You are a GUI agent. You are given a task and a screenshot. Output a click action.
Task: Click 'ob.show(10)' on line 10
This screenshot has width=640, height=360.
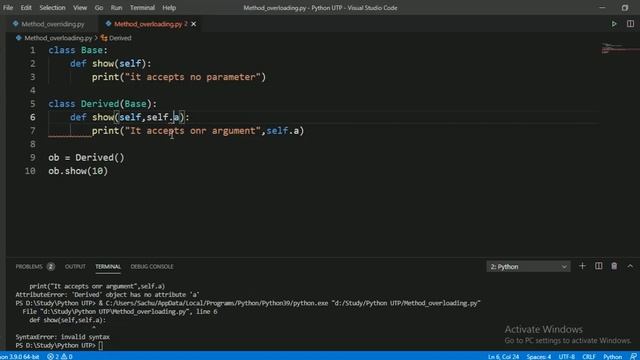pos(78,171)
